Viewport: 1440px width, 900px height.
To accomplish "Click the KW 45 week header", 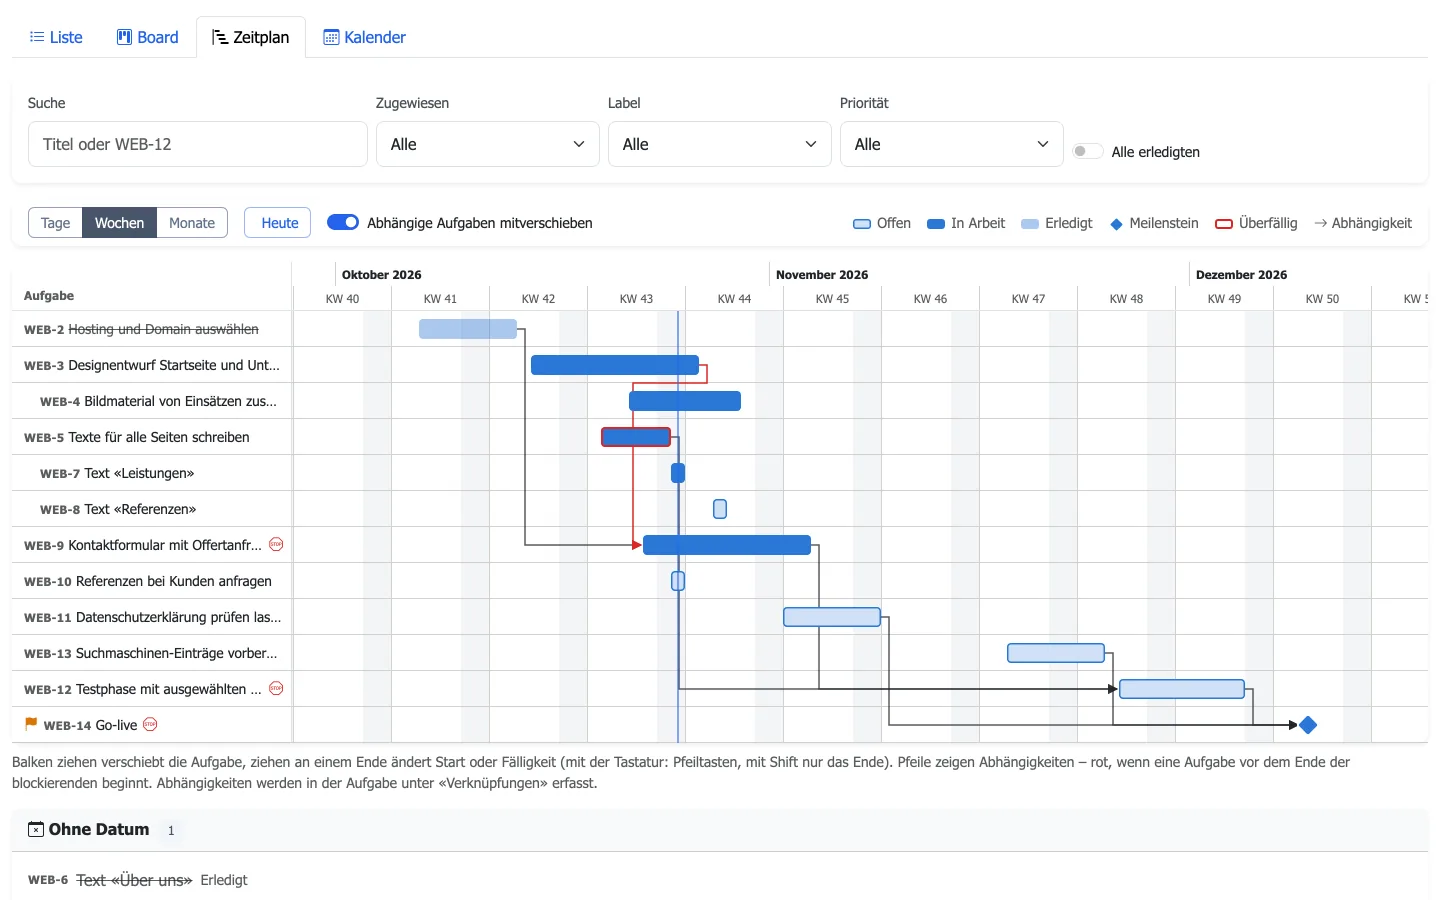I will (x=832, y=299).
